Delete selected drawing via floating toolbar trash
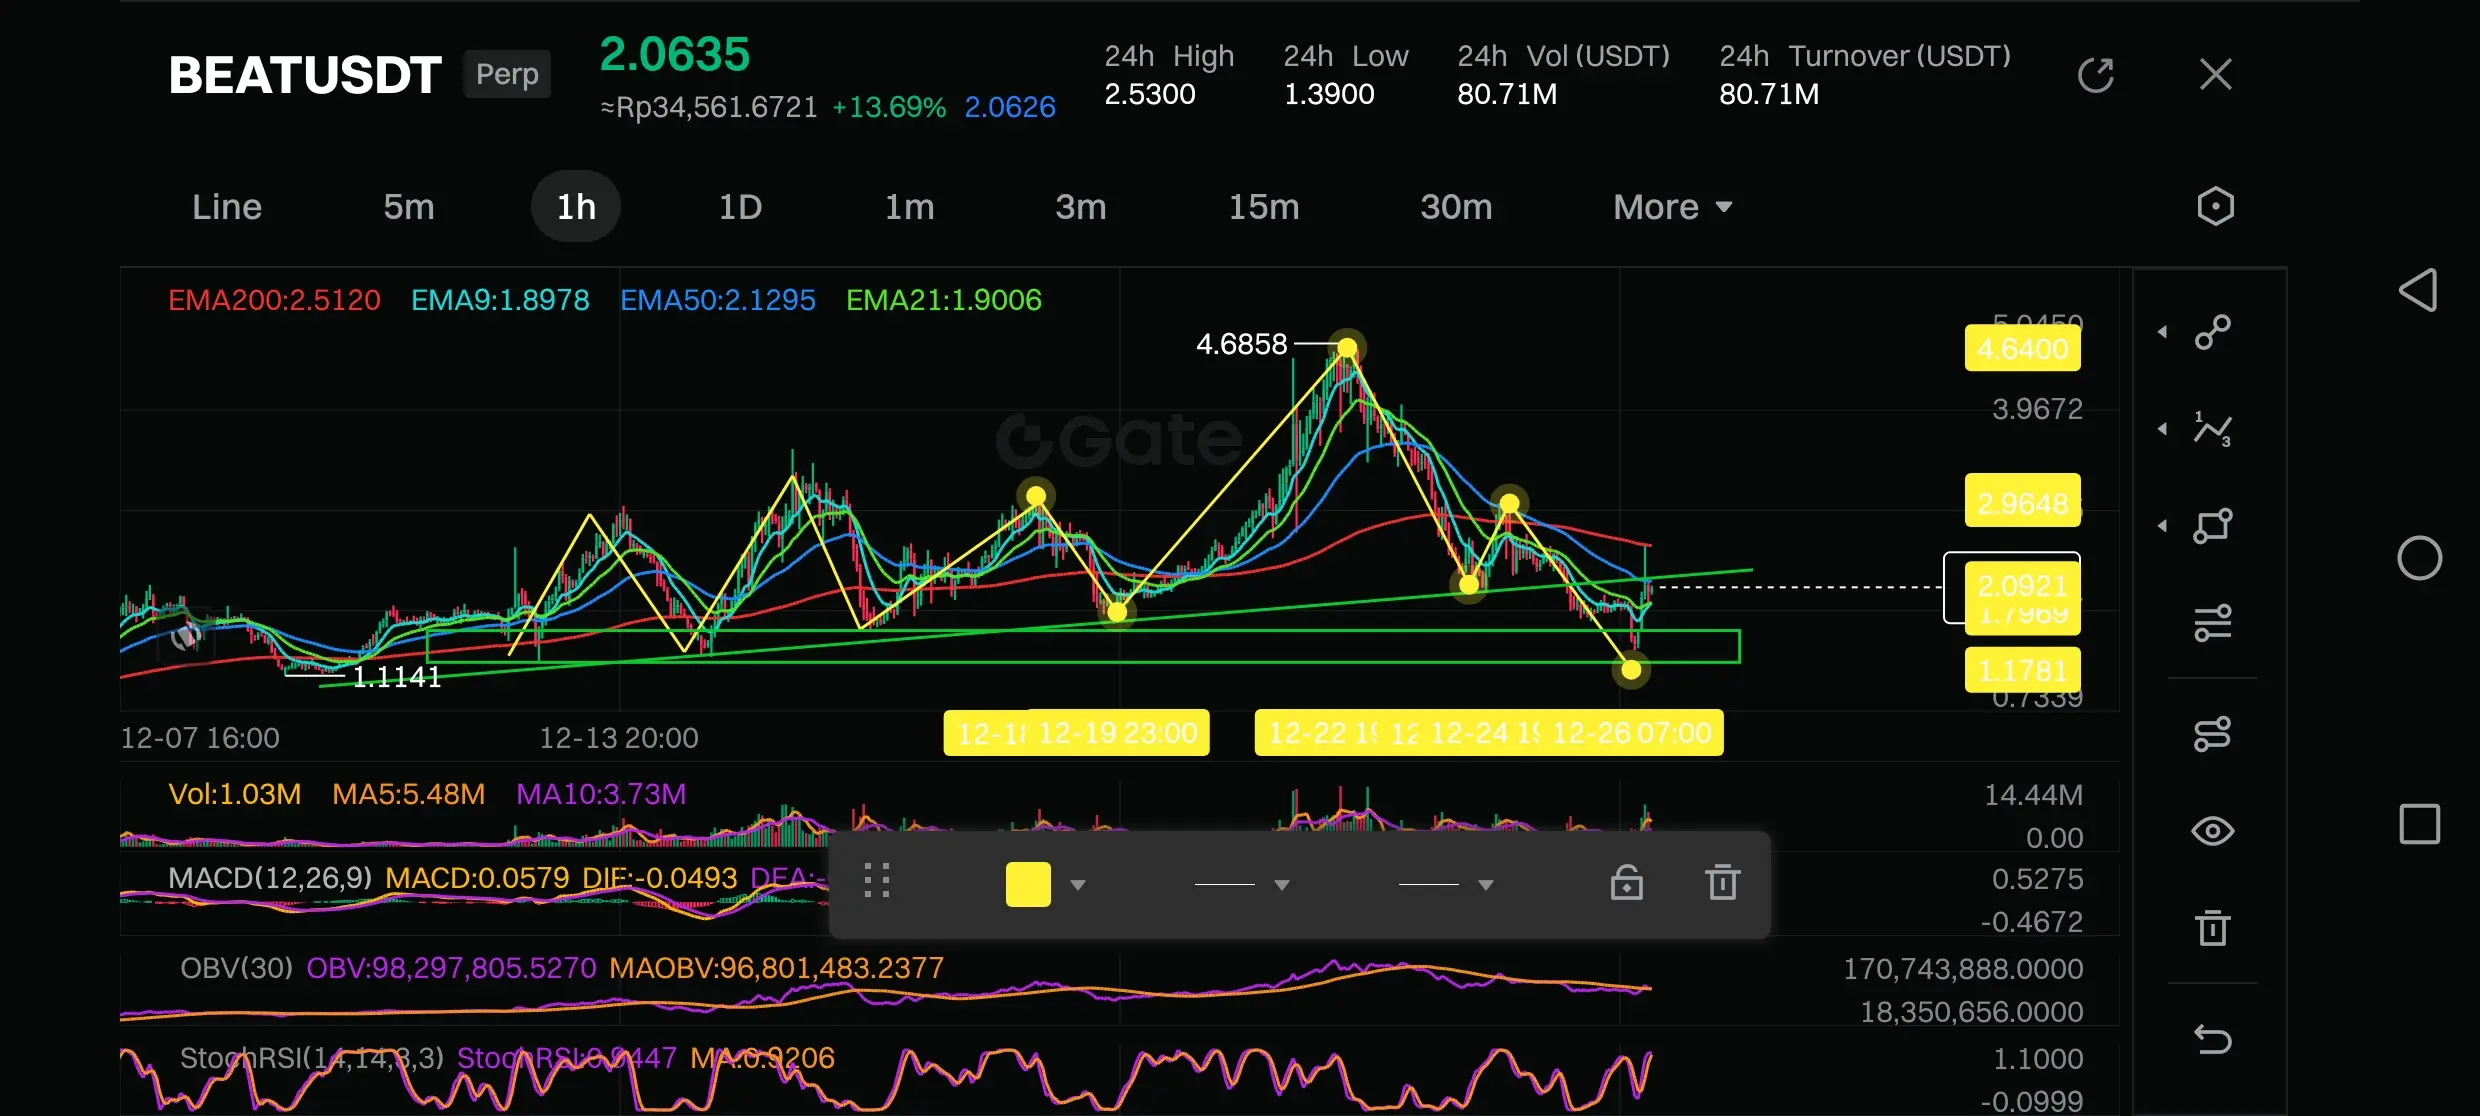Image resolution: width=2480 pixels, height=1116 pixels. [x=1722, y=883]
